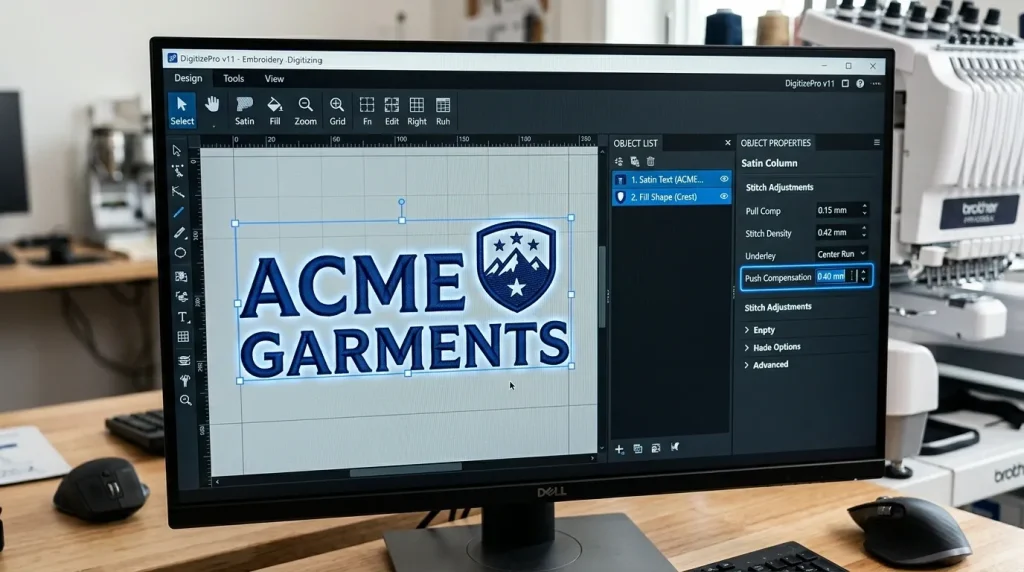The height and width of the screenshot is (572, 1024).
Task: Activate the Select arrow tool in toolbar
Action: (182, 110)
